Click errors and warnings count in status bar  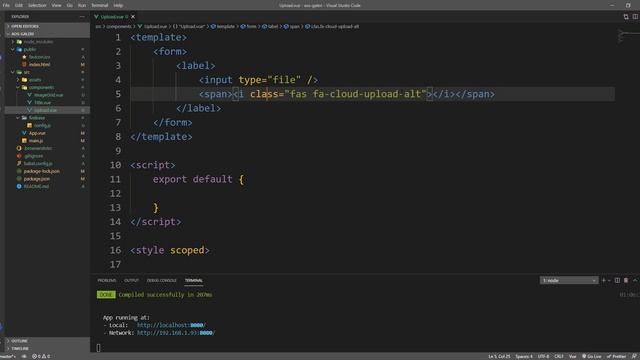41,356
